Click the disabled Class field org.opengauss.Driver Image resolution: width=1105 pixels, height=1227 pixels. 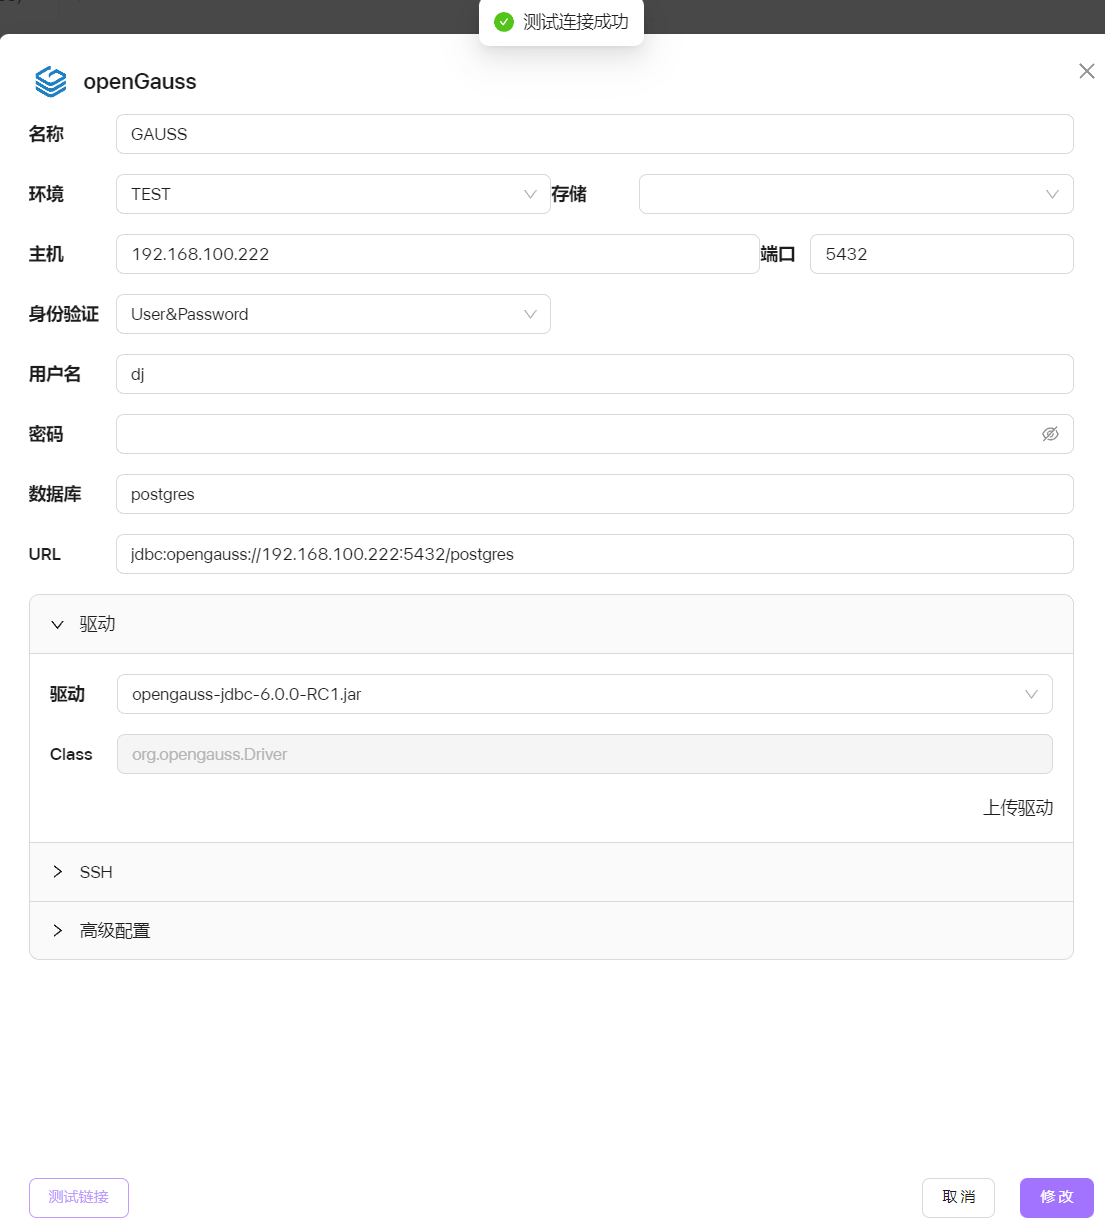pyautogui.click(x=585, y=754)
